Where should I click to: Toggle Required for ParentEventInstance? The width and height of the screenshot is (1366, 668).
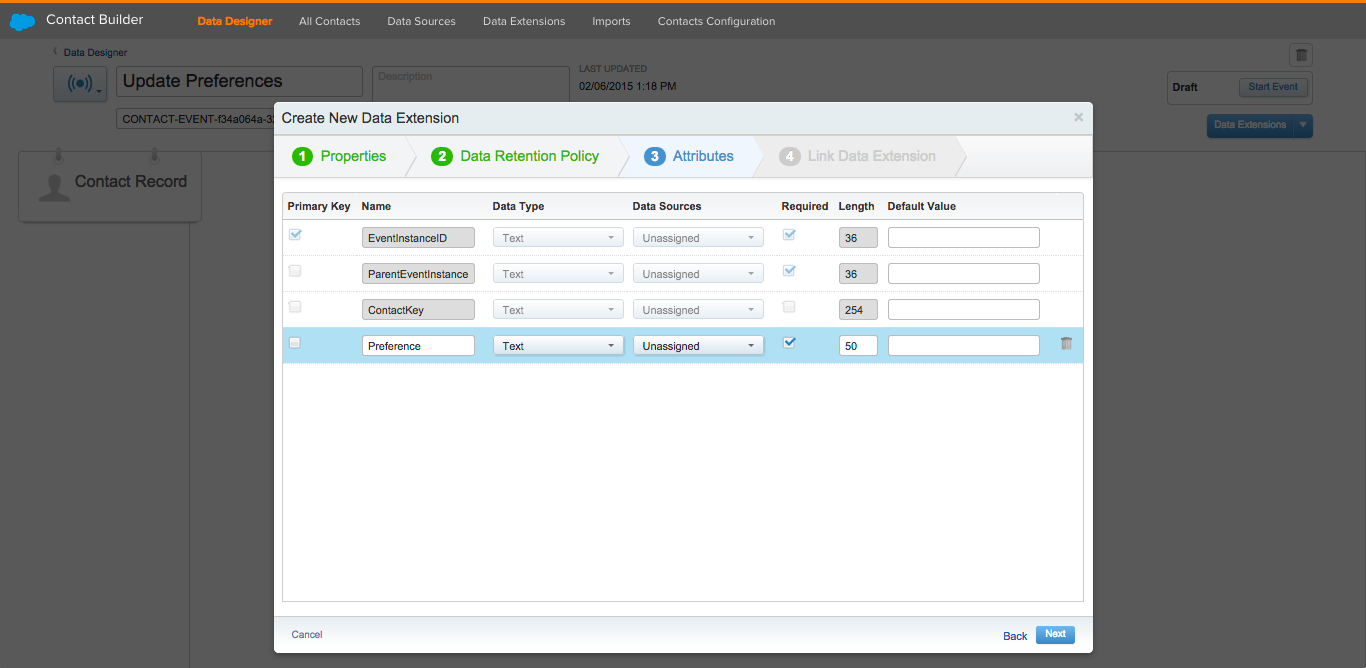[789, 271]
